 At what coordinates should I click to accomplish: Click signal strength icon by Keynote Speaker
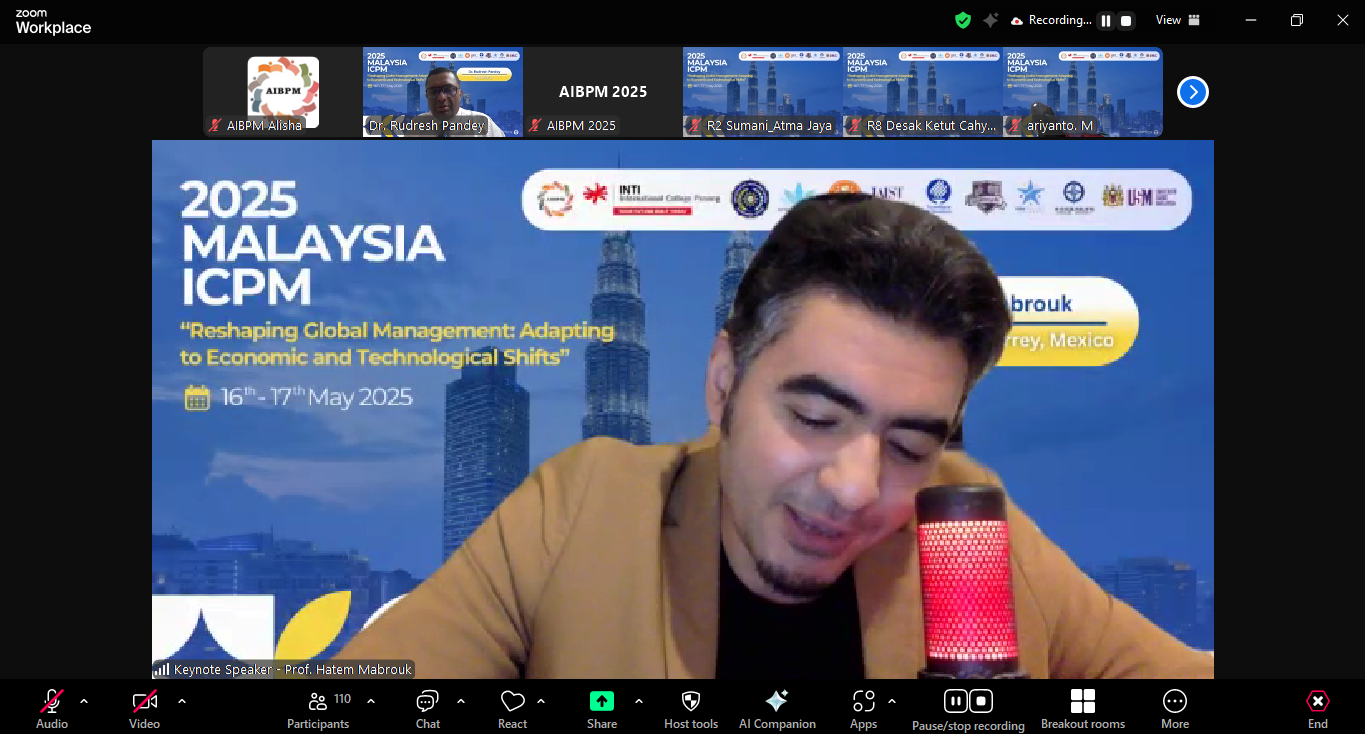click(x=161, y=670)
